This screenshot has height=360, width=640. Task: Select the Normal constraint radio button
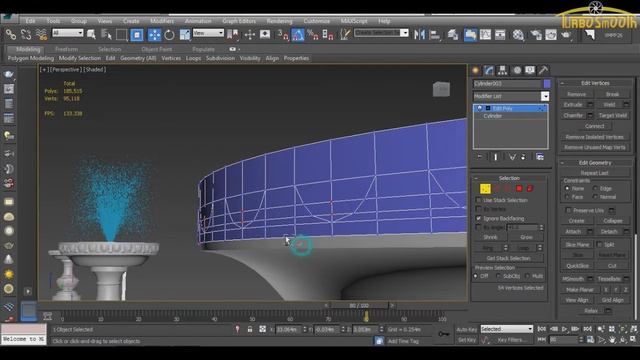pos(596,197)
